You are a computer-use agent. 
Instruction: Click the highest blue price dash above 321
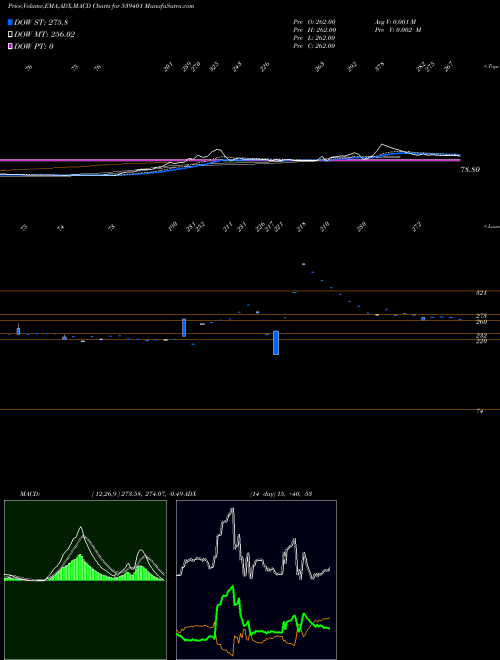[x=303, y=264]
